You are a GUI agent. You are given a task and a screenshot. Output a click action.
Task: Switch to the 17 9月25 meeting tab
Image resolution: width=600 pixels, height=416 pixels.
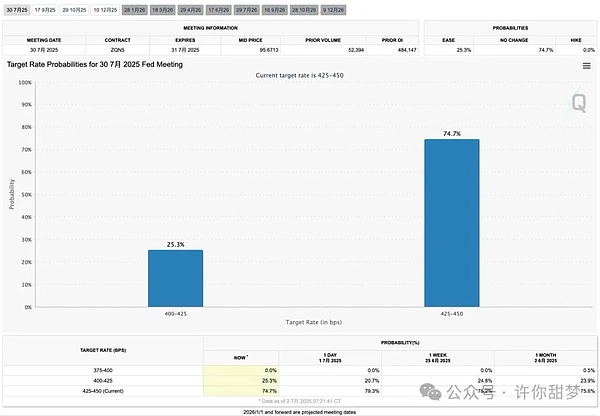click(x=45, y=9)
